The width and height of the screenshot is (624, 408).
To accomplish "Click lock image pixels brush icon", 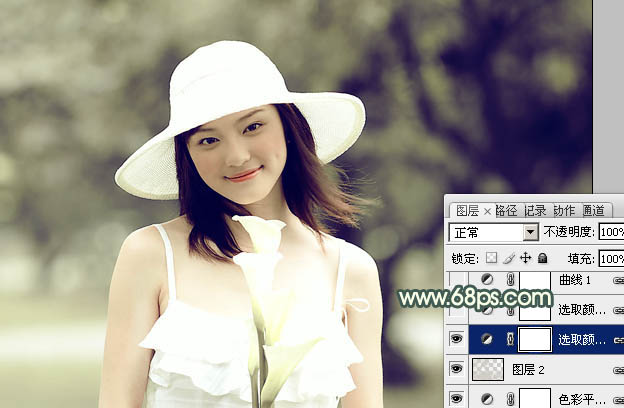I will (x=508, y=258).
